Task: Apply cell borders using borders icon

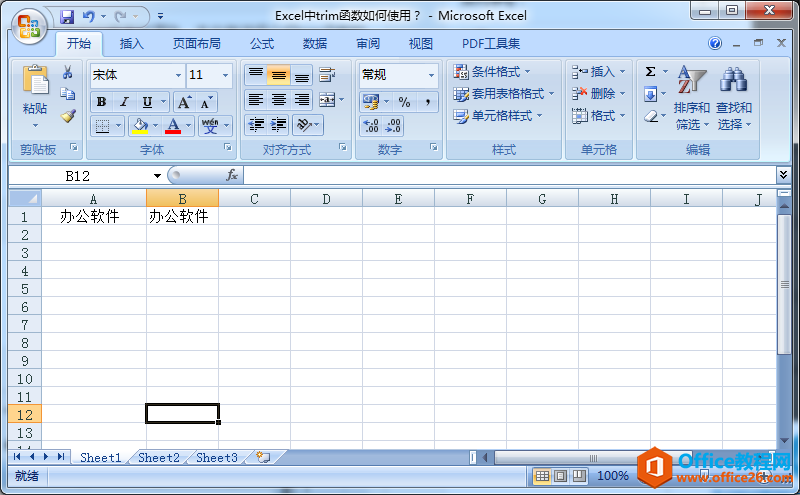Action: point(103,126)
